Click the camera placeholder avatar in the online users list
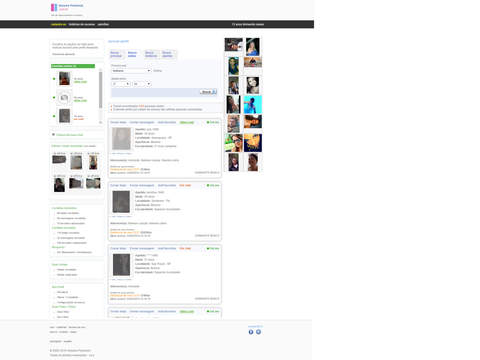This screenshot has width=480, height=360. pyautogui.click(x=64, y=98)
